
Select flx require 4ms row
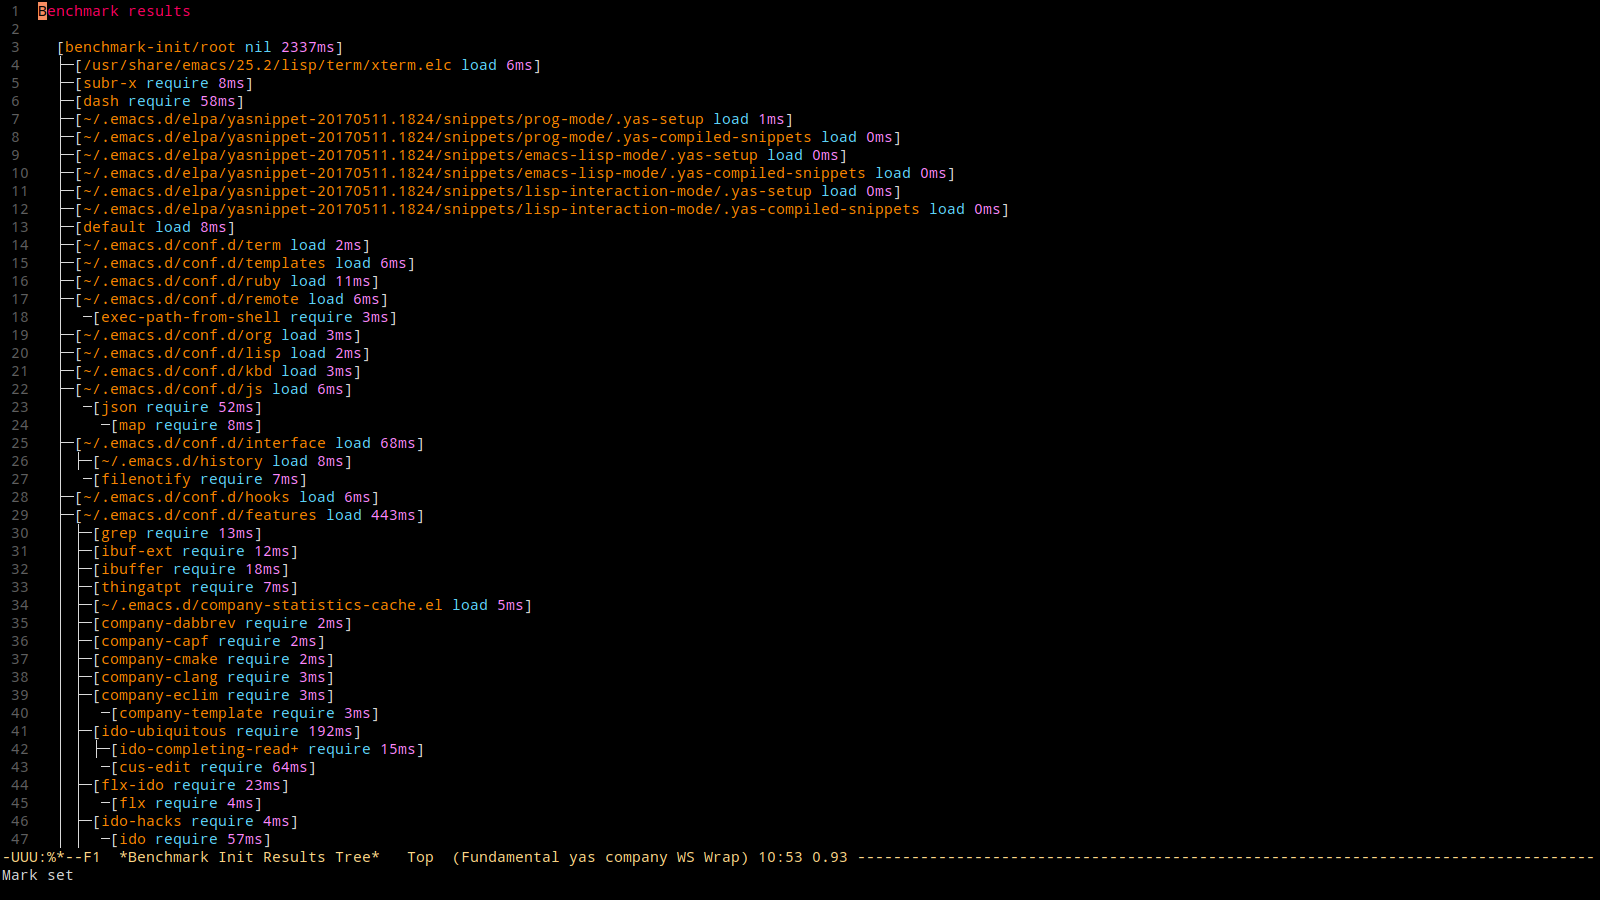pyautogui.click(x=186, y=803)
